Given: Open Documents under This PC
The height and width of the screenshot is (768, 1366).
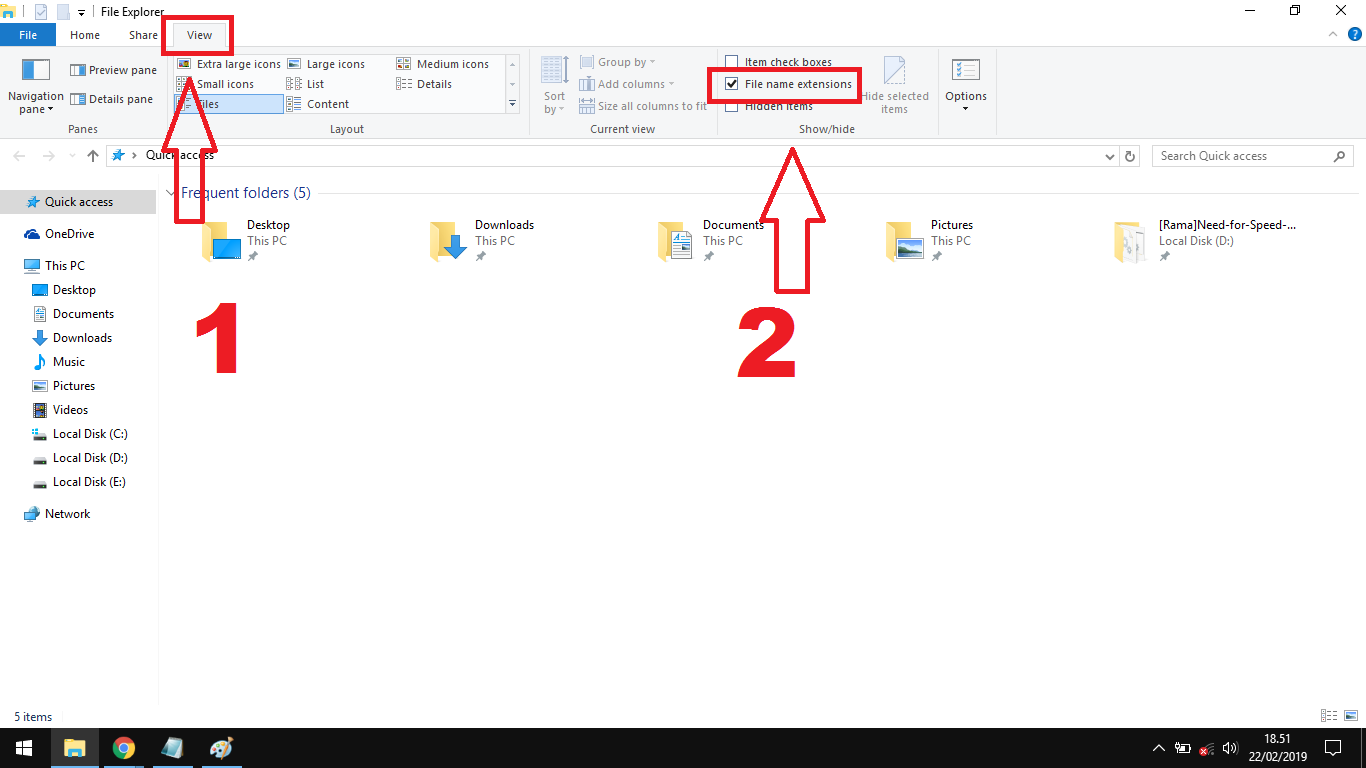Looking at the screenshot, I should tap(83, 314).
